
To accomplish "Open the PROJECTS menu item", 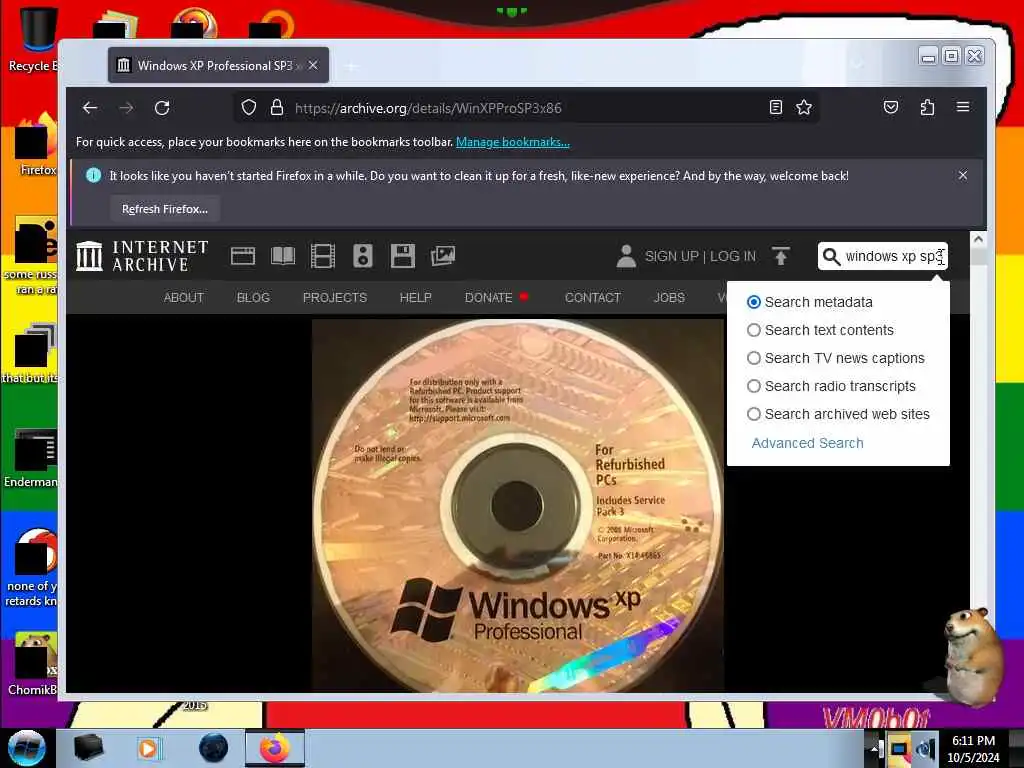I will [x=334, y=297].
